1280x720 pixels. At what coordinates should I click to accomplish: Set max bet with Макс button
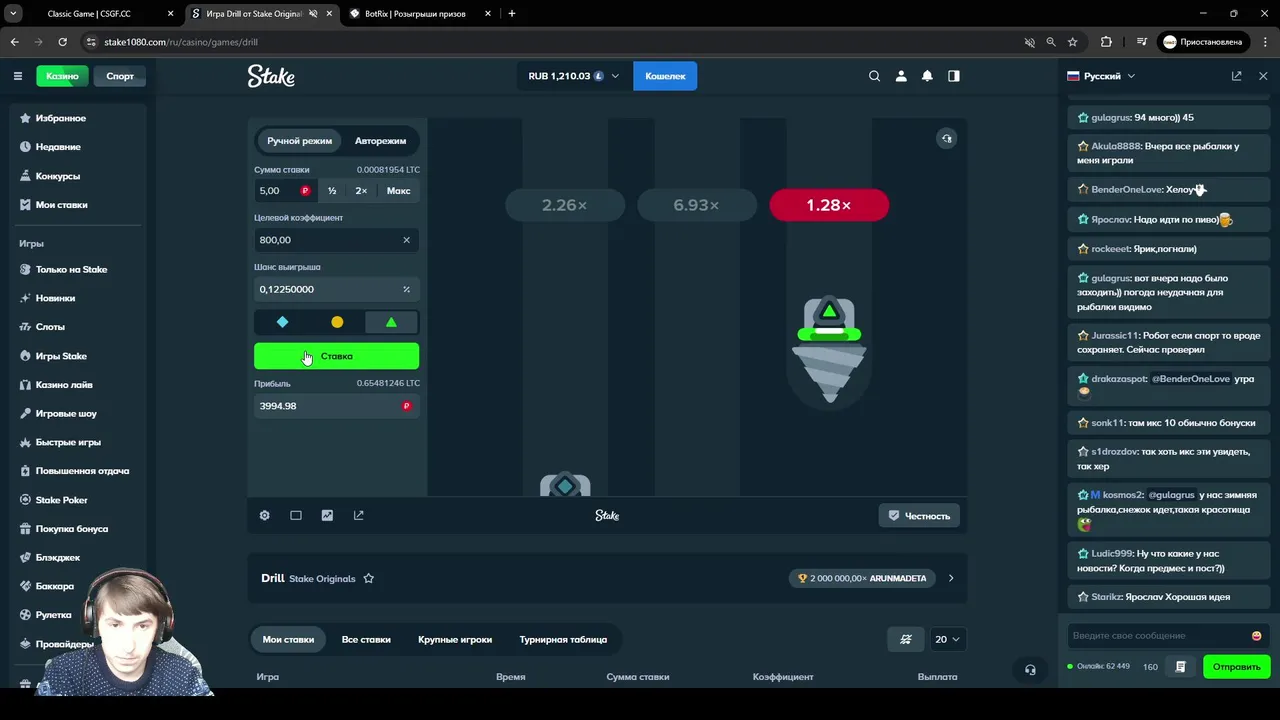point(398,191)
